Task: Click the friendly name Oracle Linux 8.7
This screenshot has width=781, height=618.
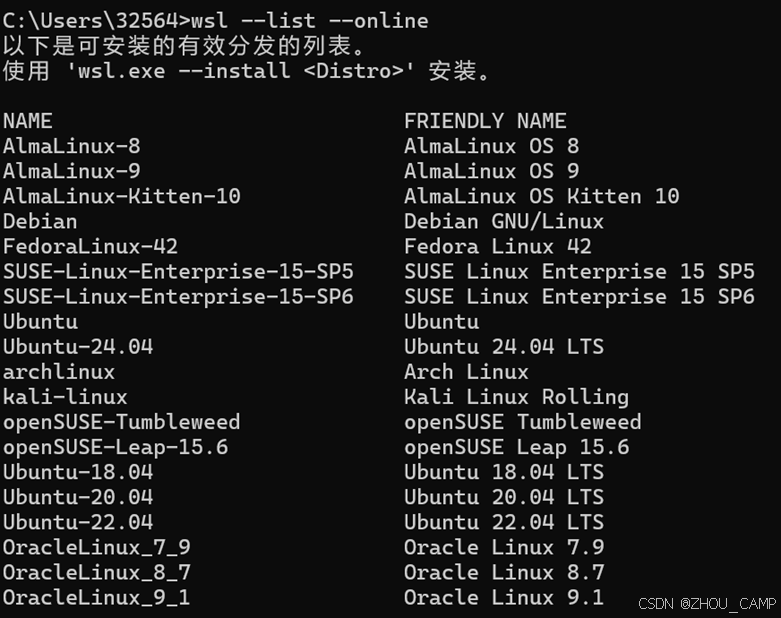Action: [504, 573]
